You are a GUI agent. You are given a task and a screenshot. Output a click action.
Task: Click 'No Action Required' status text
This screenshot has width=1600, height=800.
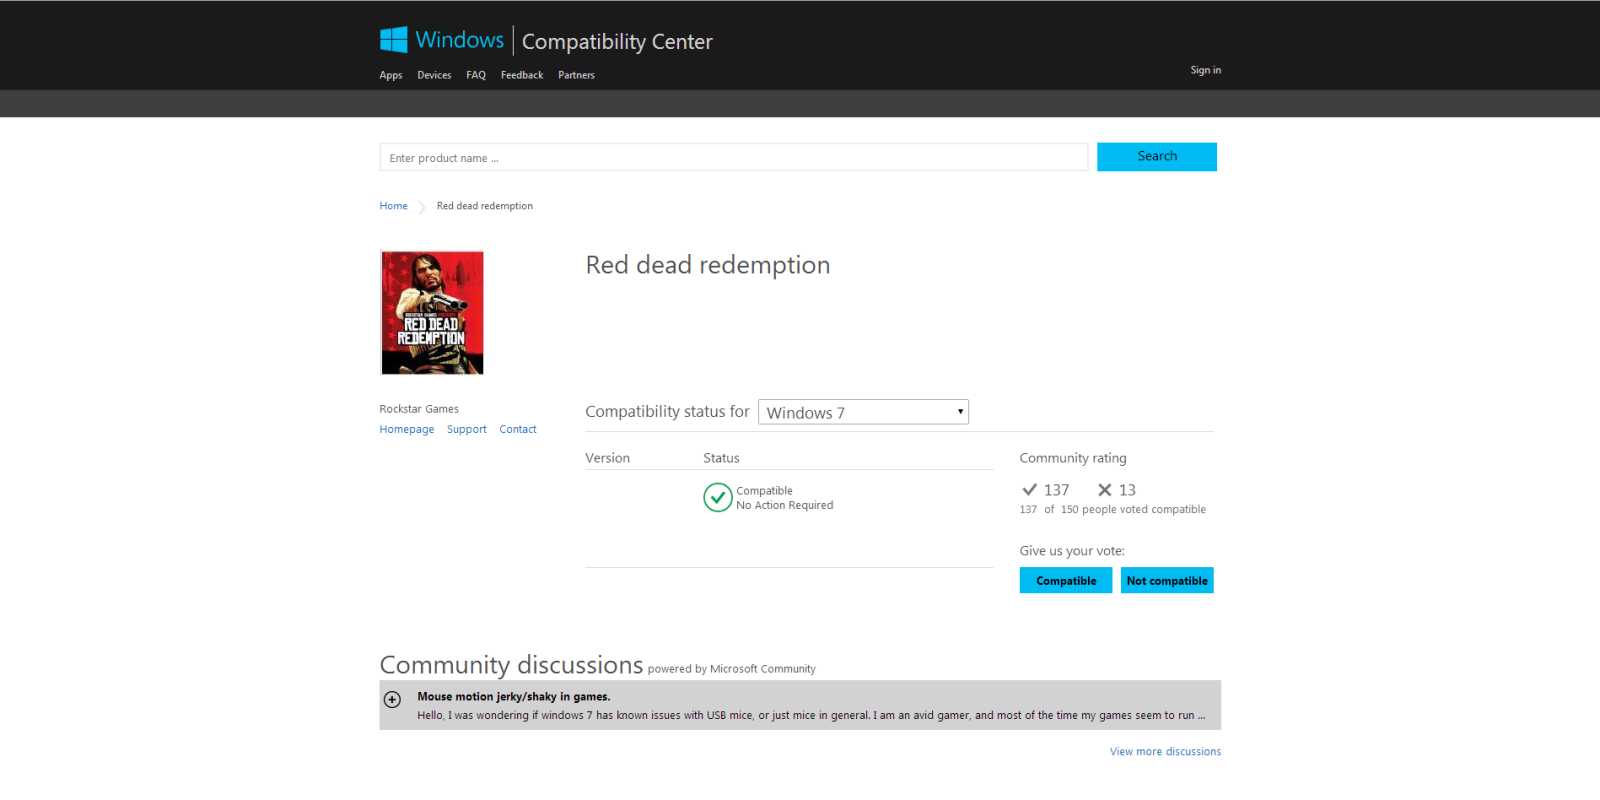pyautogui.click(x=785, y=505)
